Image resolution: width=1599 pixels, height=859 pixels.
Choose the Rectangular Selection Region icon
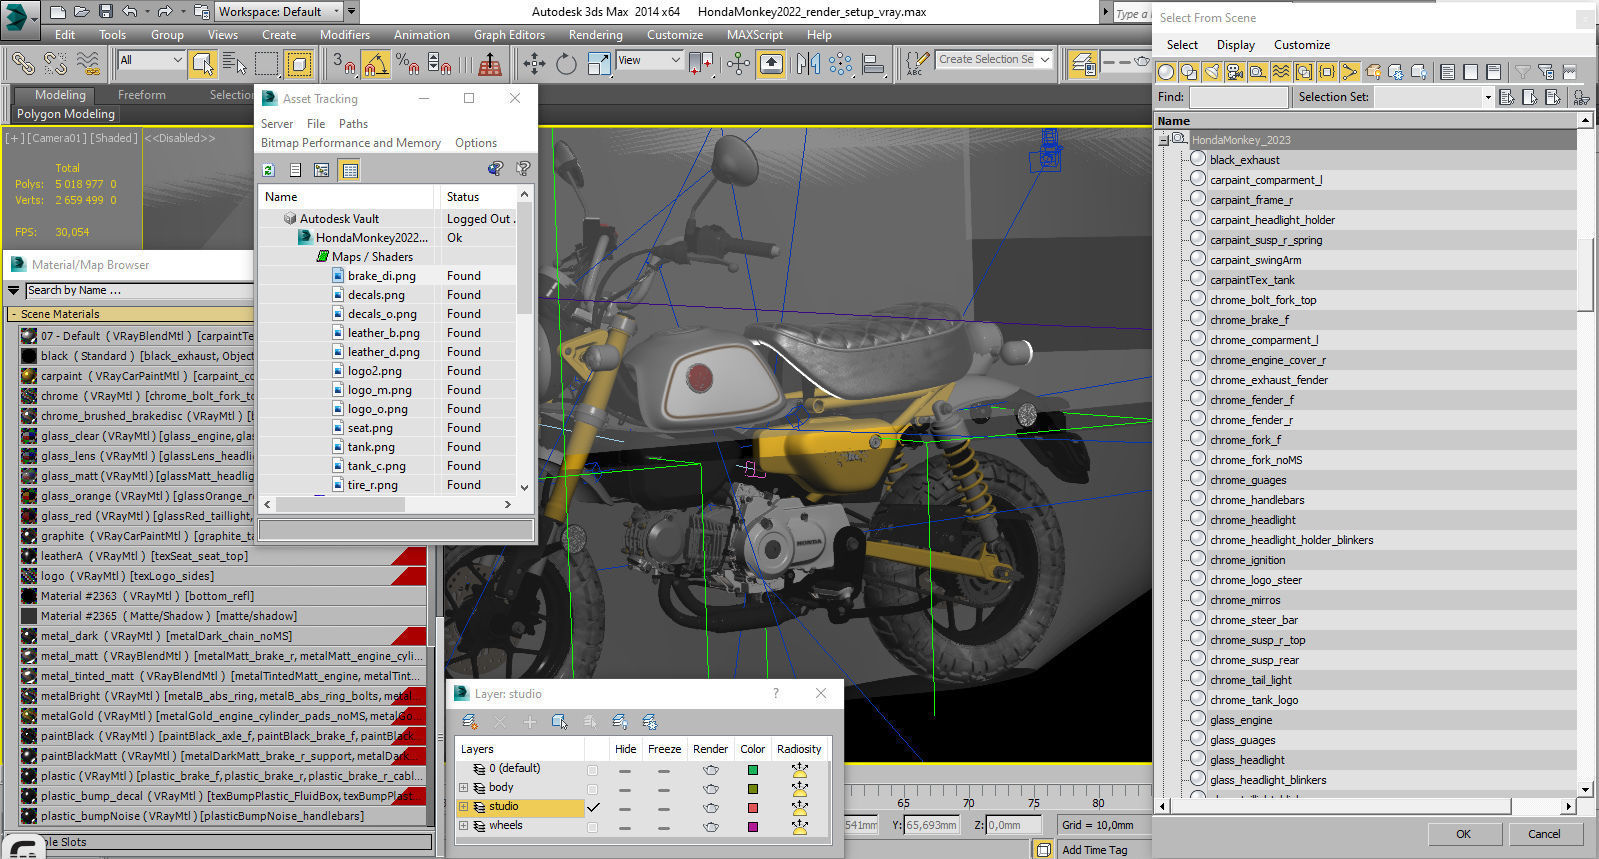point(267,64)
